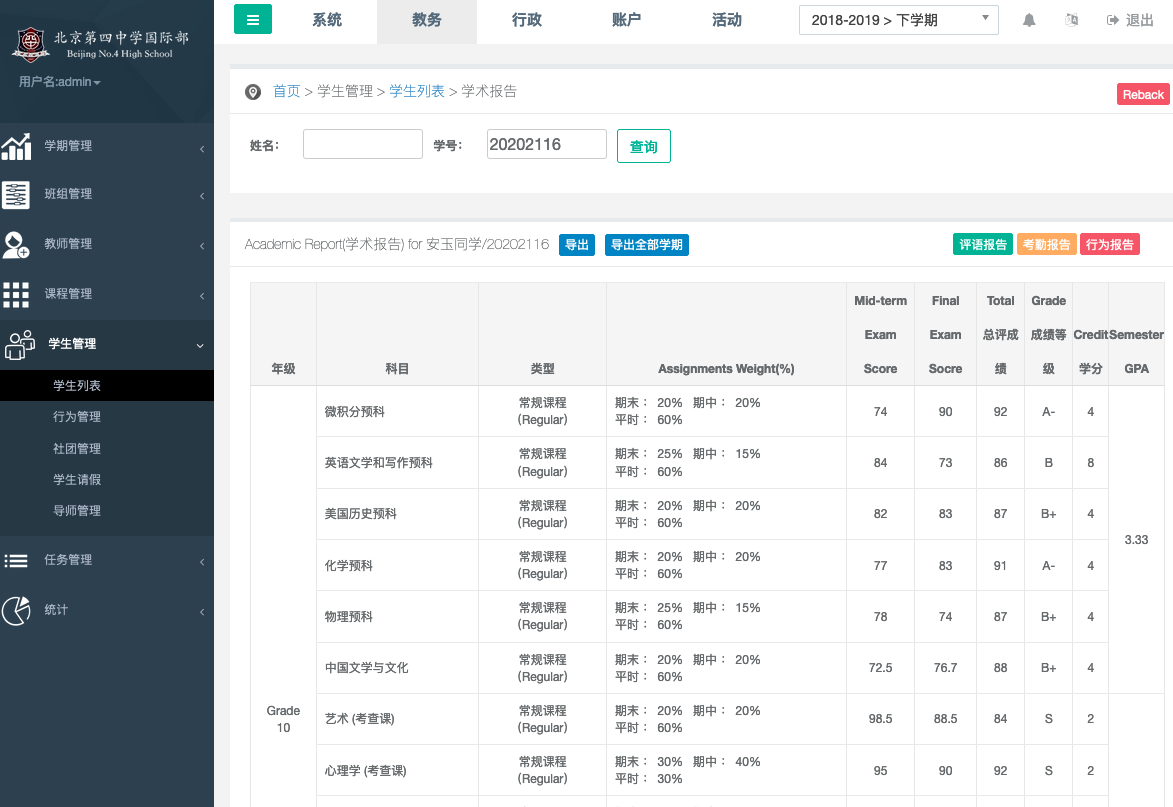Focus the 学号 student number field

547,144
